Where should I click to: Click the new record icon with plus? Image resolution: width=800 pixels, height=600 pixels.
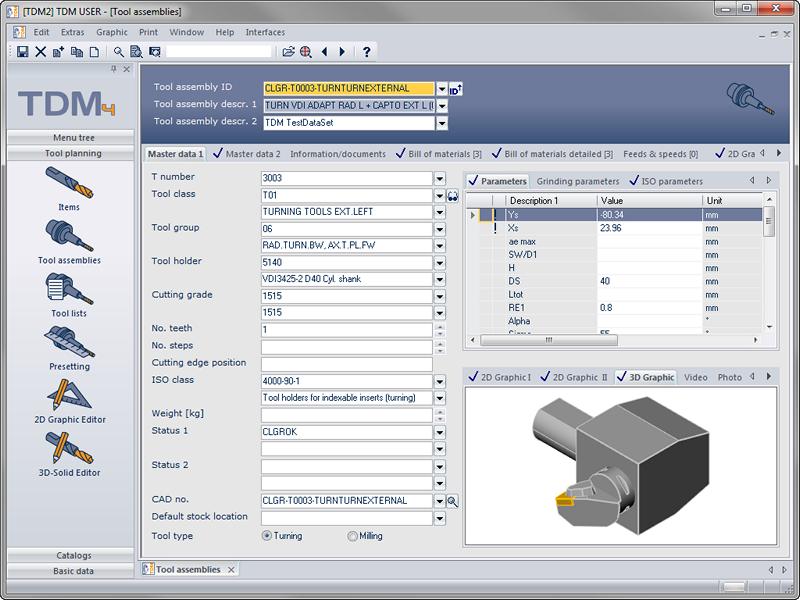click(58, 52)
